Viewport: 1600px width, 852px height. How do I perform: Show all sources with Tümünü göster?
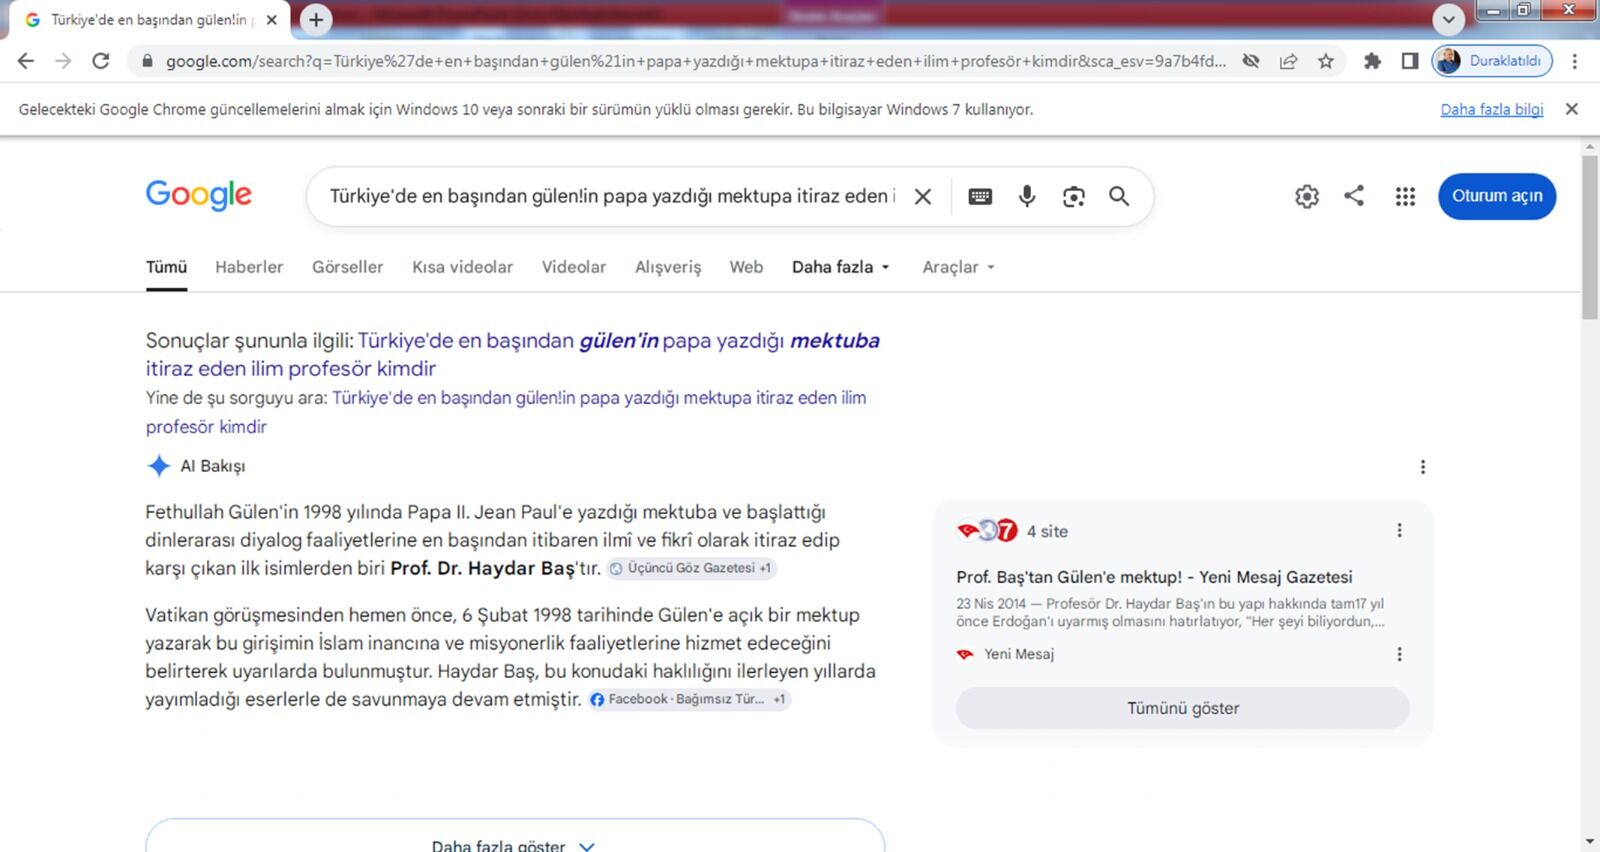pyautogui.click(x=1183, y=708)
